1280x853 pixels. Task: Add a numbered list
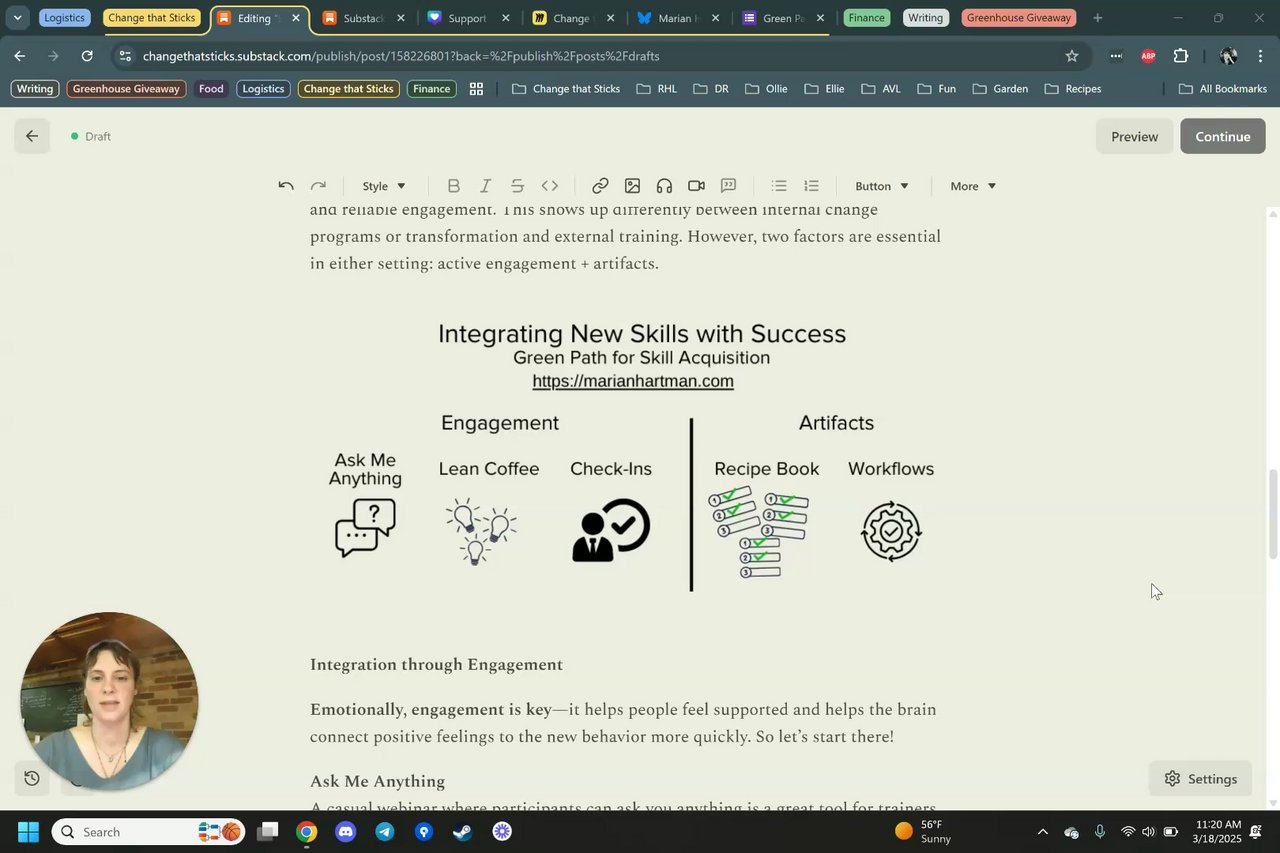tap(811, 186)
